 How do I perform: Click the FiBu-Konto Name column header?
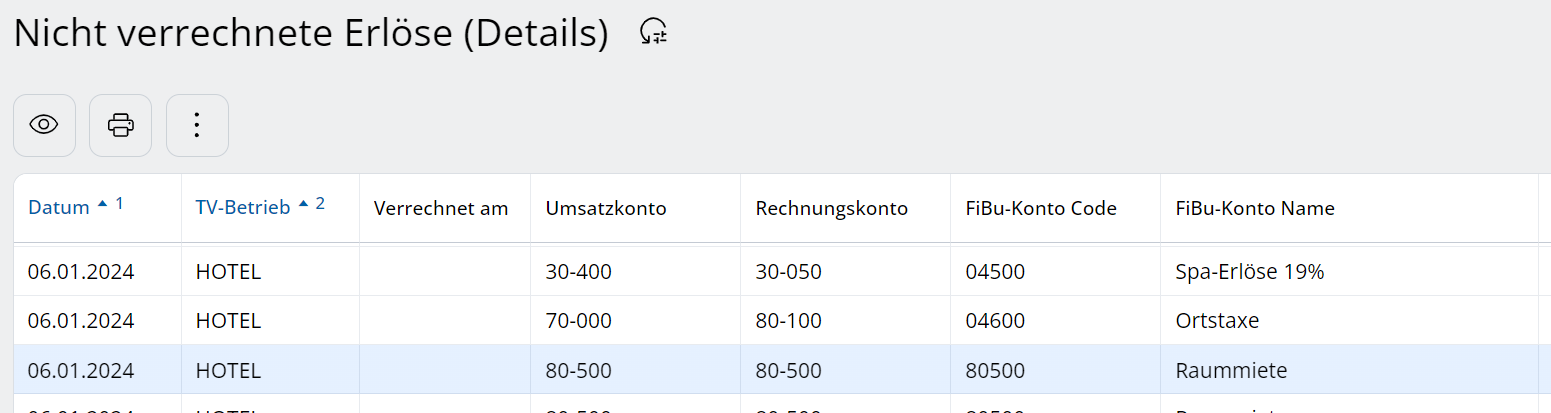point(1255,208)
